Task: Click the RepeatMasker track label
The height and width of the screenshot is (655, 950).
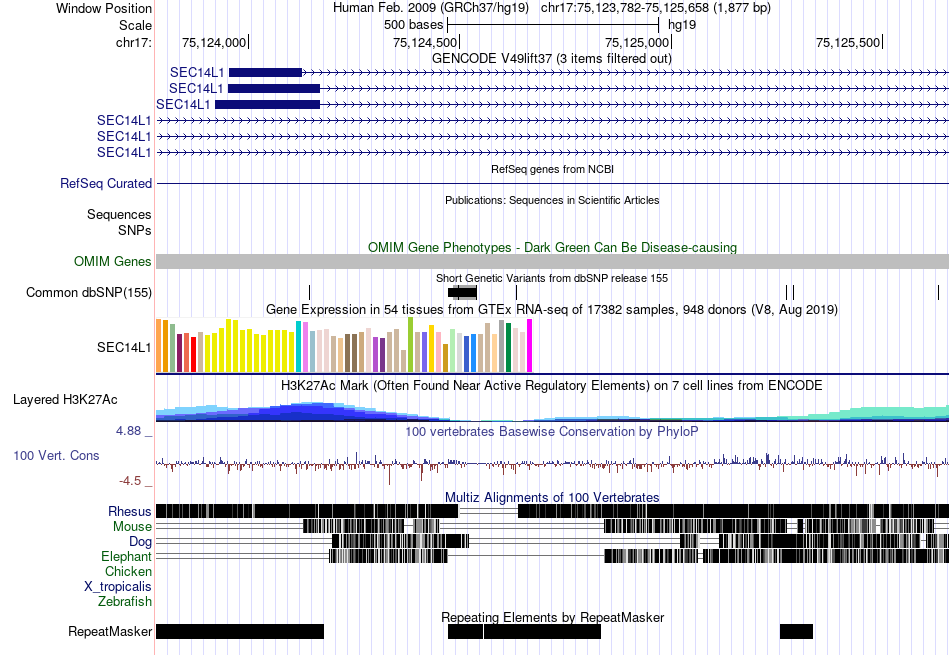Action: [110, 631]
